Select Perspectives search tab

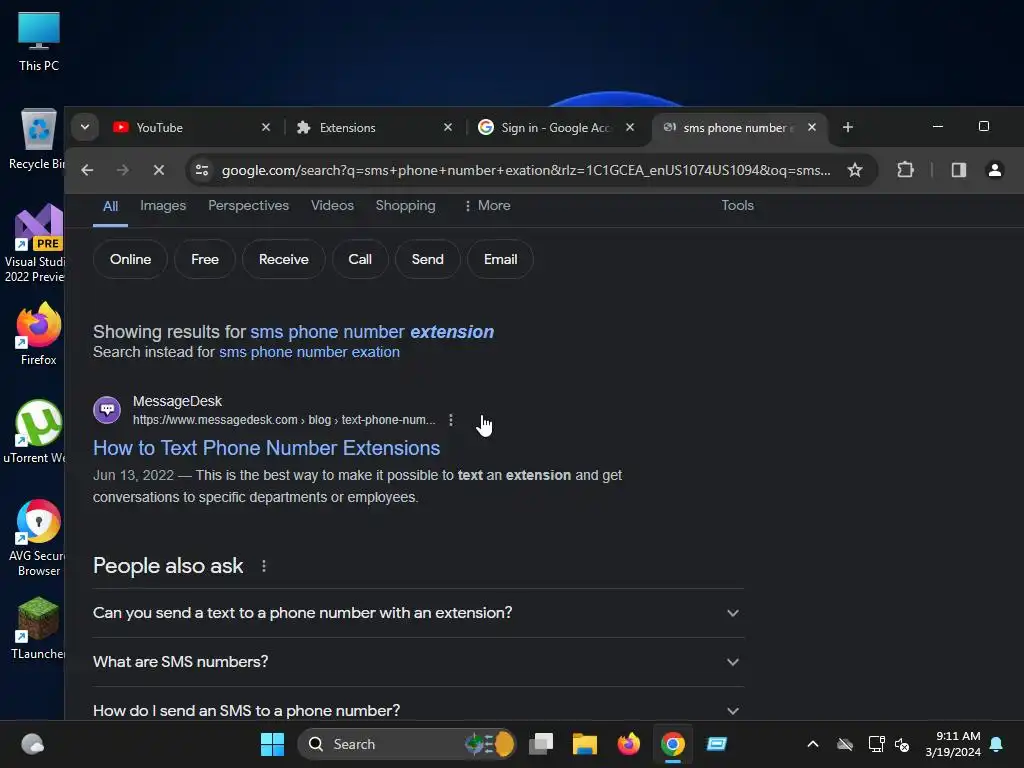(248, 206)
